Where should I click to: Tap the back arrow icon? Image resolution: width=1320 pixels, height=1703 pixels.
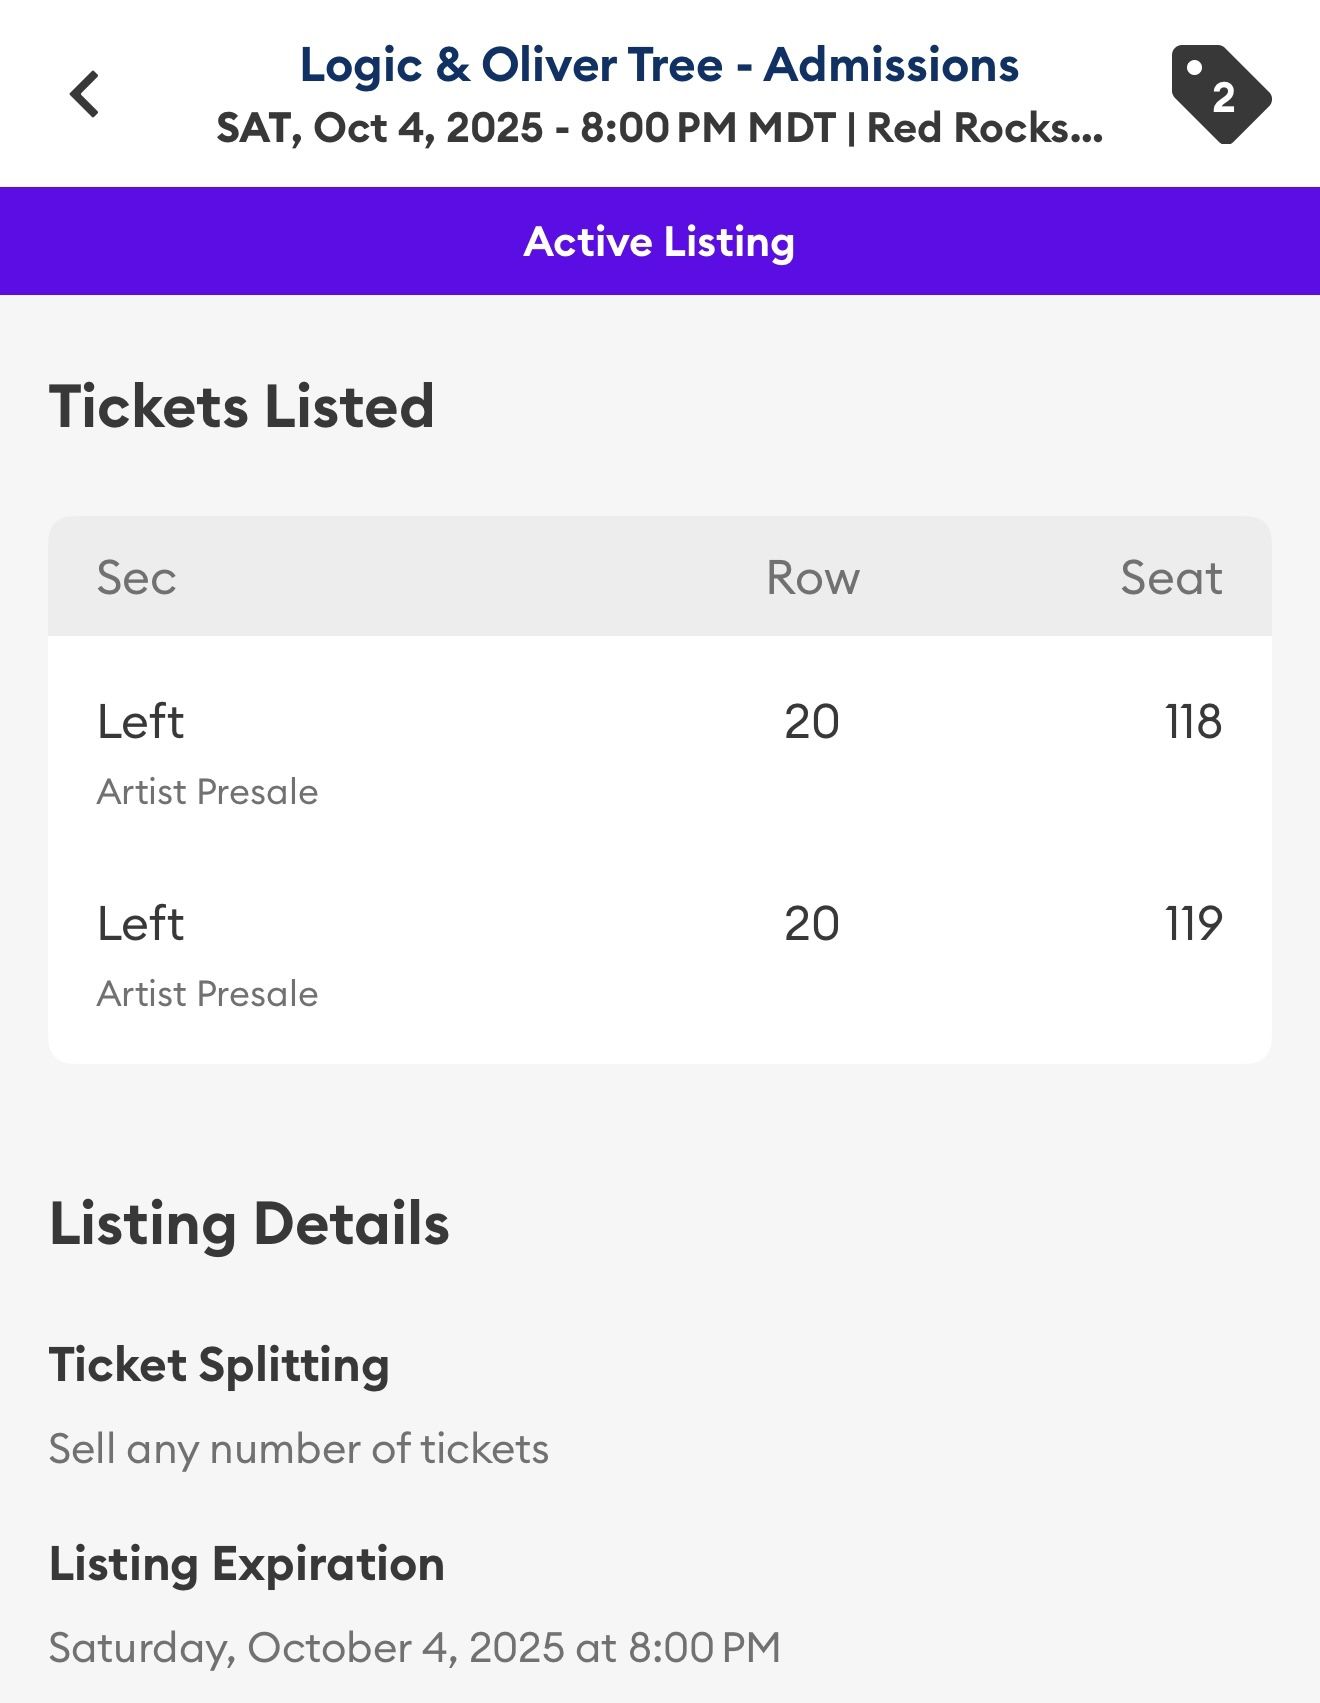click(x=85, y=95)
